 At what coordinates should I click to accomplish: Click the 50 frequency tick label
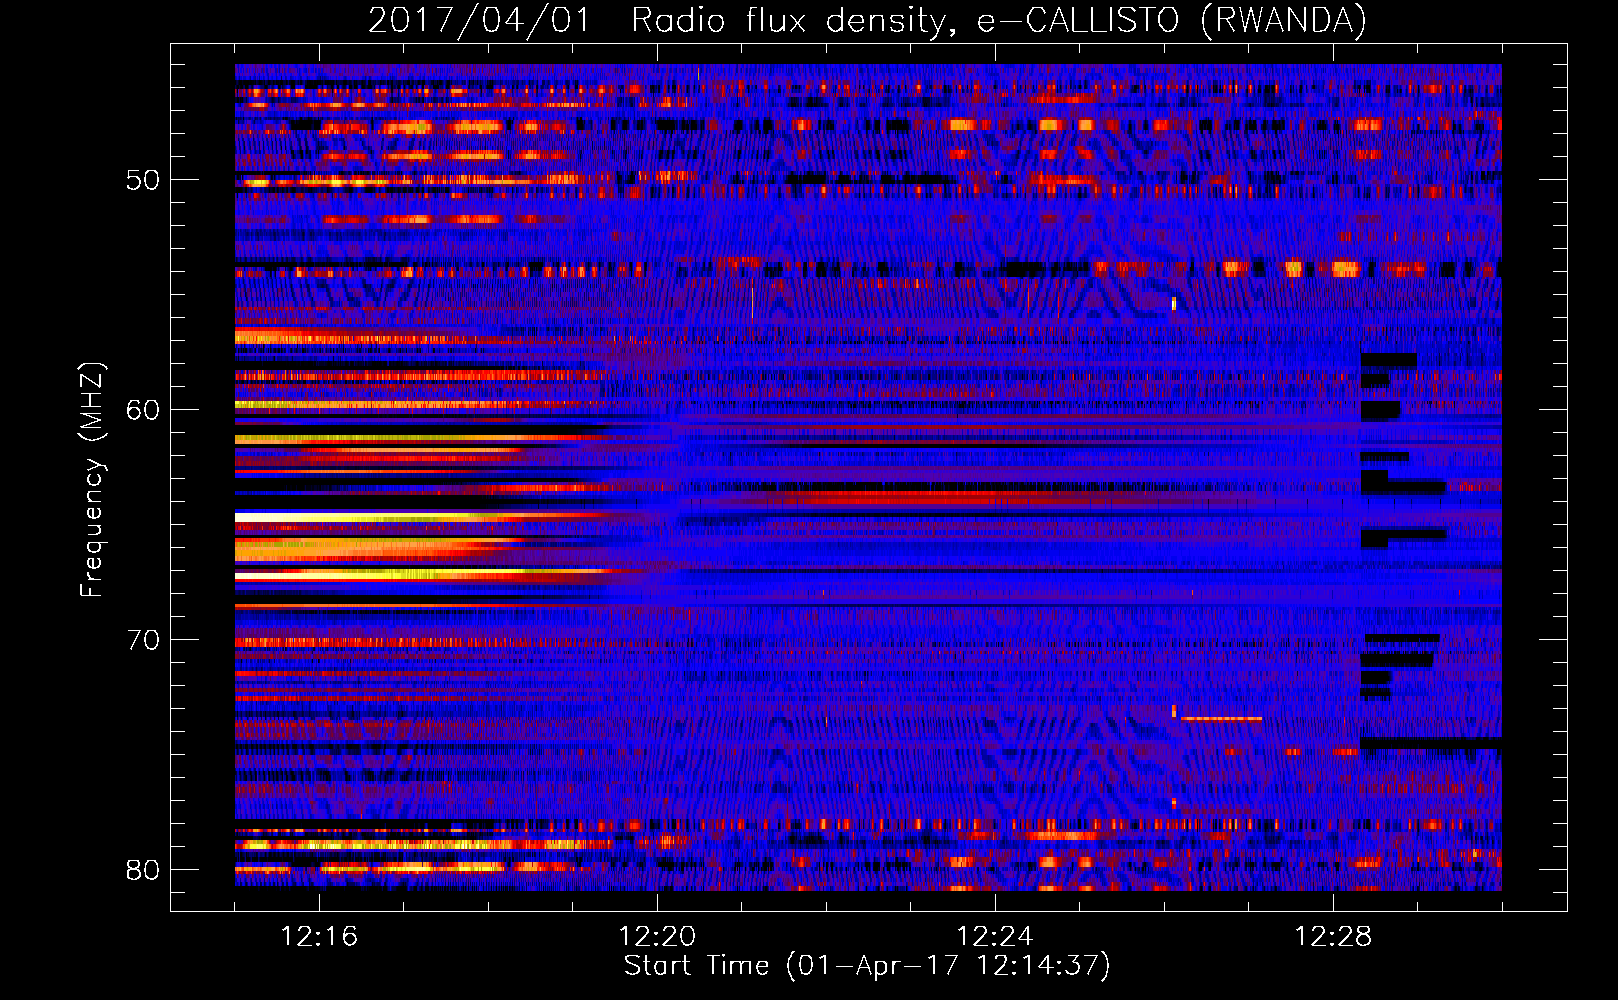(x=143, y=181)
